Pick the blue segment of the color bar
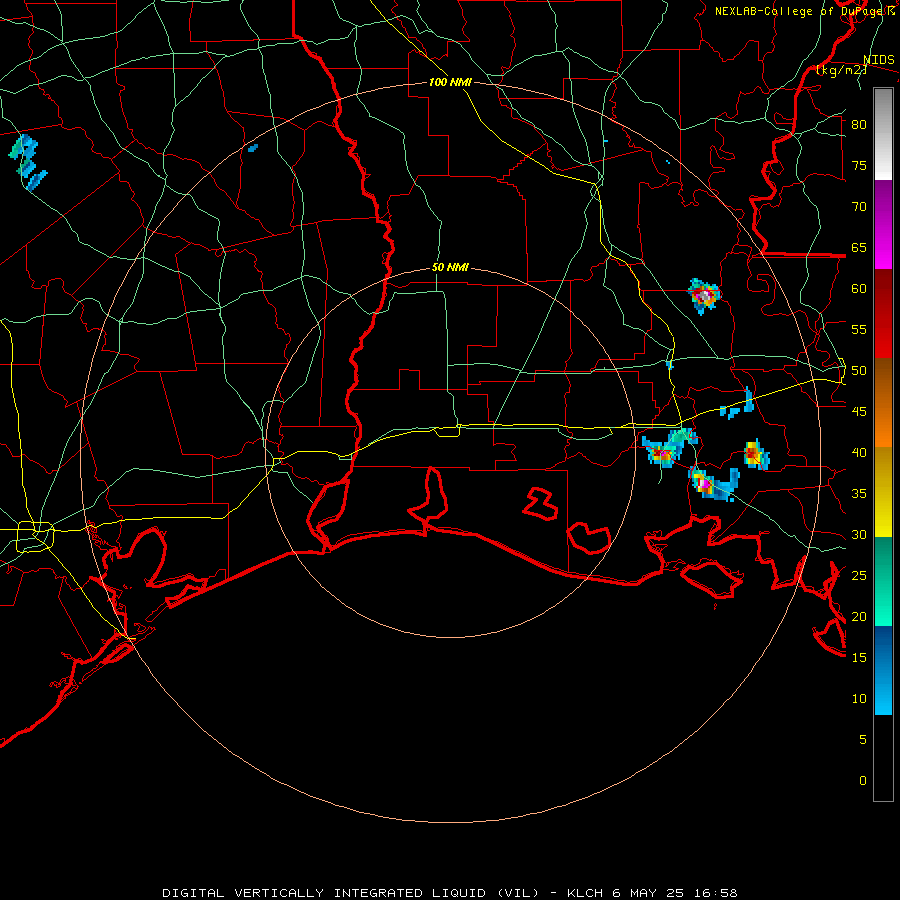The width and height of the screenshot is (900, 900). pos(883,670)
